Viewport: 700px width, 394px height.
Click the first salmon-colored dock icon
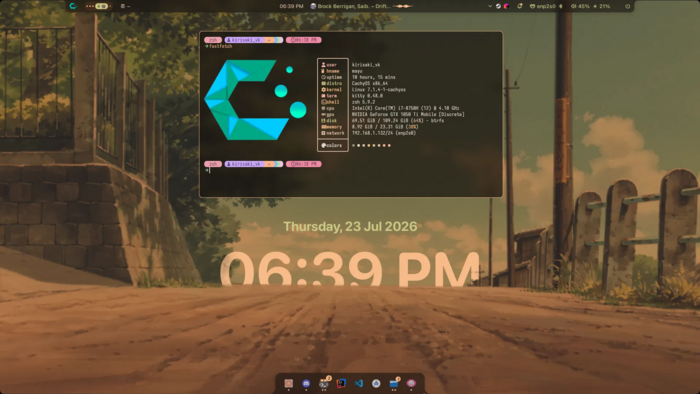[289, 383]
